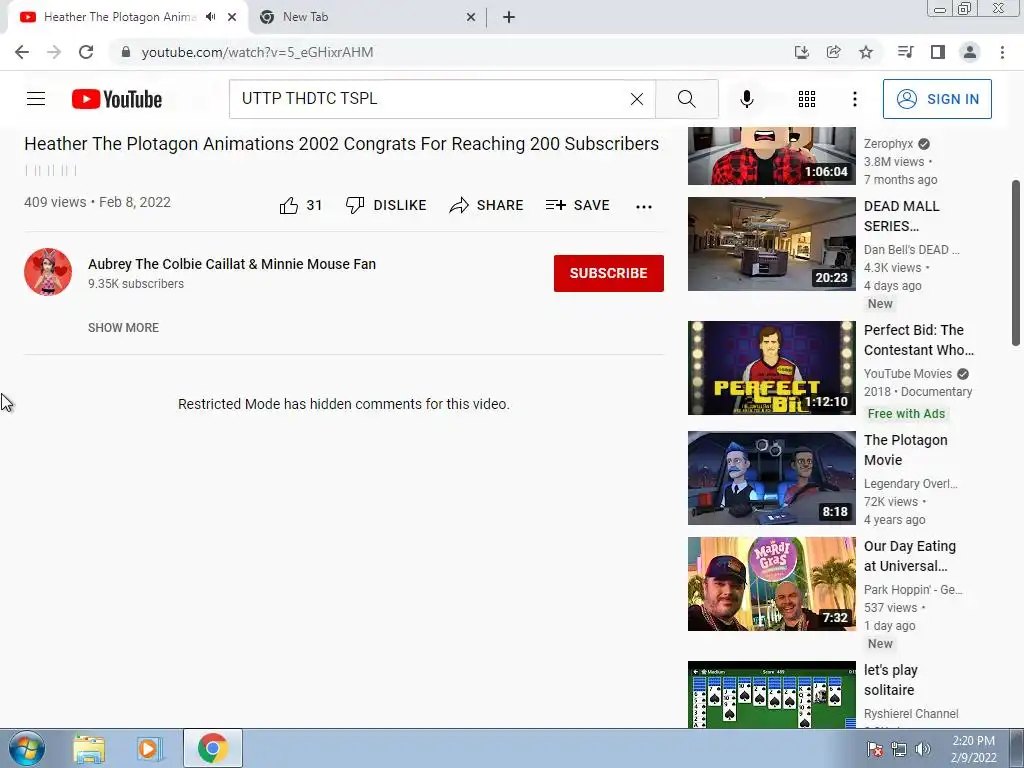Open a new browser tab with plus
The image size is (1024, 768).
point(509,18)
